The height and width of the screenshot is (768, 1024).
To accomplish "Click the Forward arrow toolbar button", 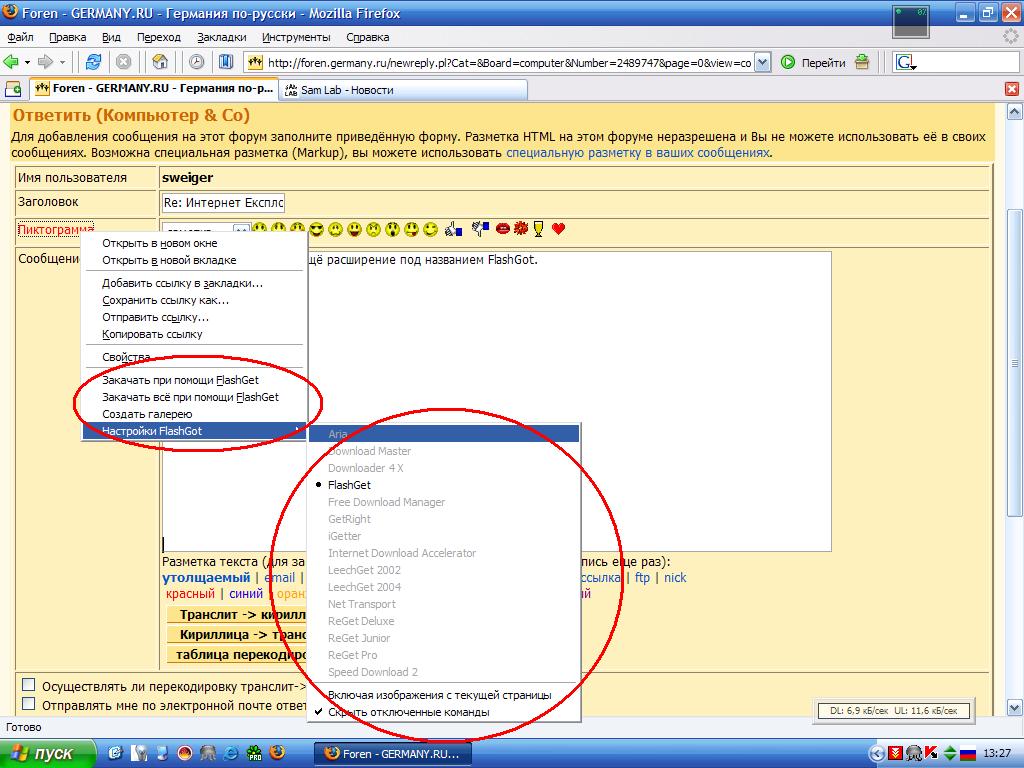I will (x=45, y=62).
